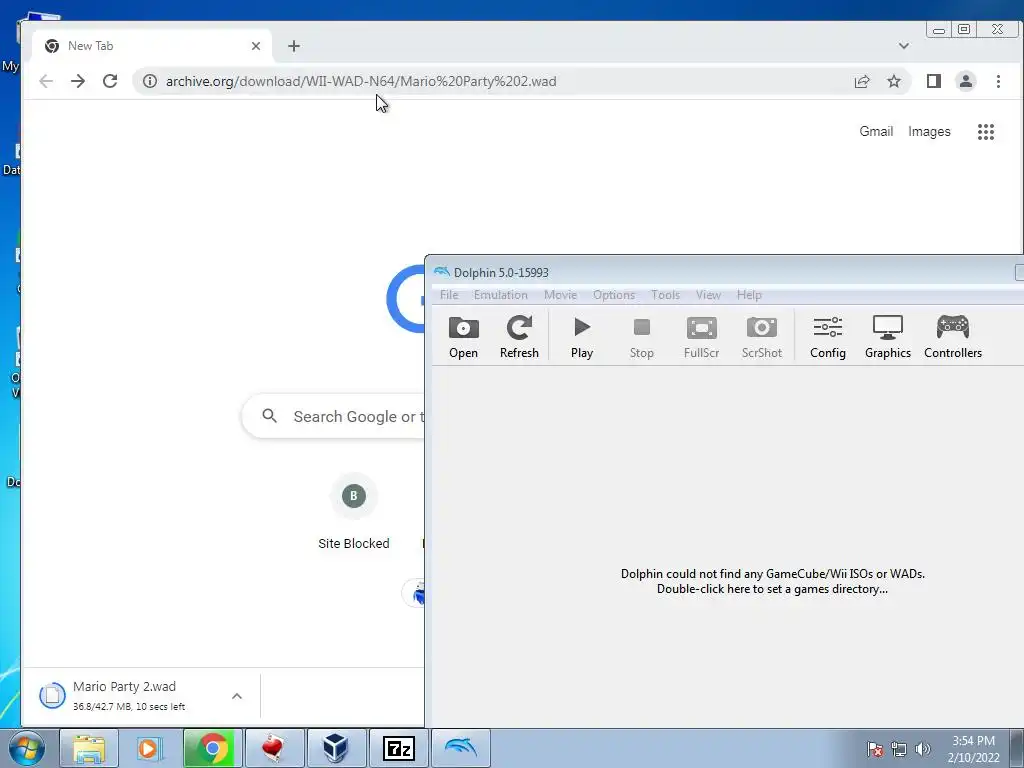Refresh the Dolphin game list
The image size is (1024, 768).
point(519,337)
